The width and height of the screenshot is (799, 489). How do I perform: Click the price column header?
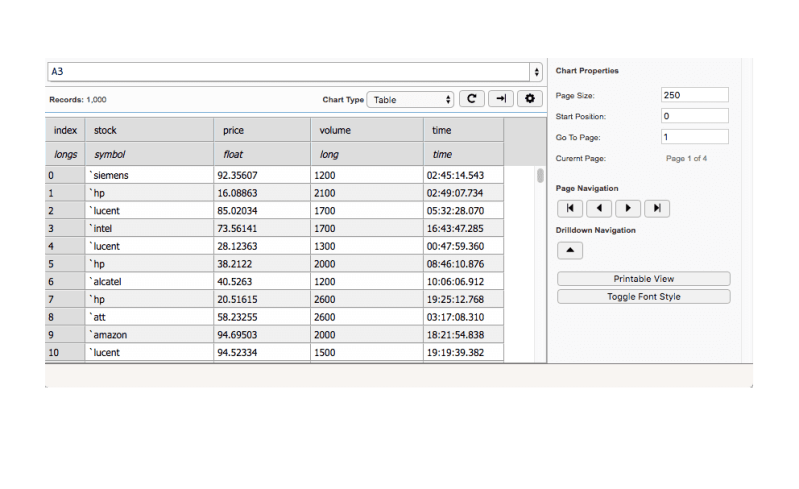262,130
